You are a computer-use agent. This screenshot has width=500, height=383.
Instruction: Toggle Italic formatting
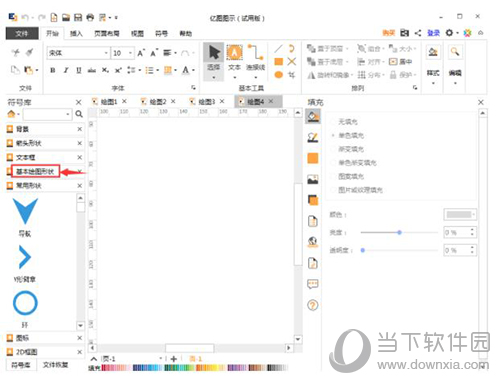tap(66, 70)
